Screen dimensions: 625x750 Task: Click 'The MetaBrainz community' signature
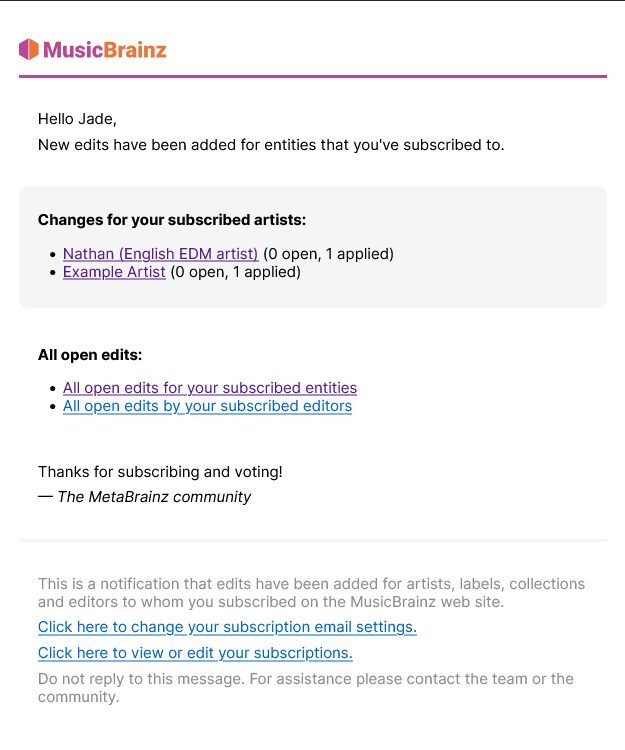(x=154, y=496)
